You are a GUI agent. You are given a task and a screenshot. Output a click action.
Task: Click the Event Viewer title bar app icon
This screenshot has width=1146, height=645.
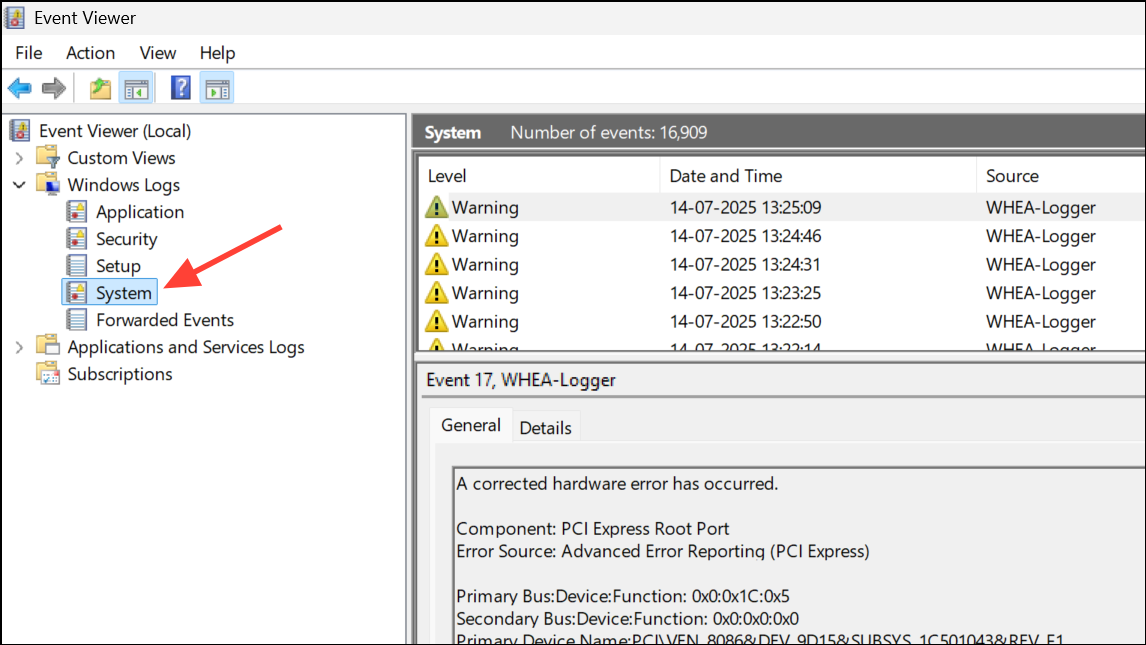15,18
